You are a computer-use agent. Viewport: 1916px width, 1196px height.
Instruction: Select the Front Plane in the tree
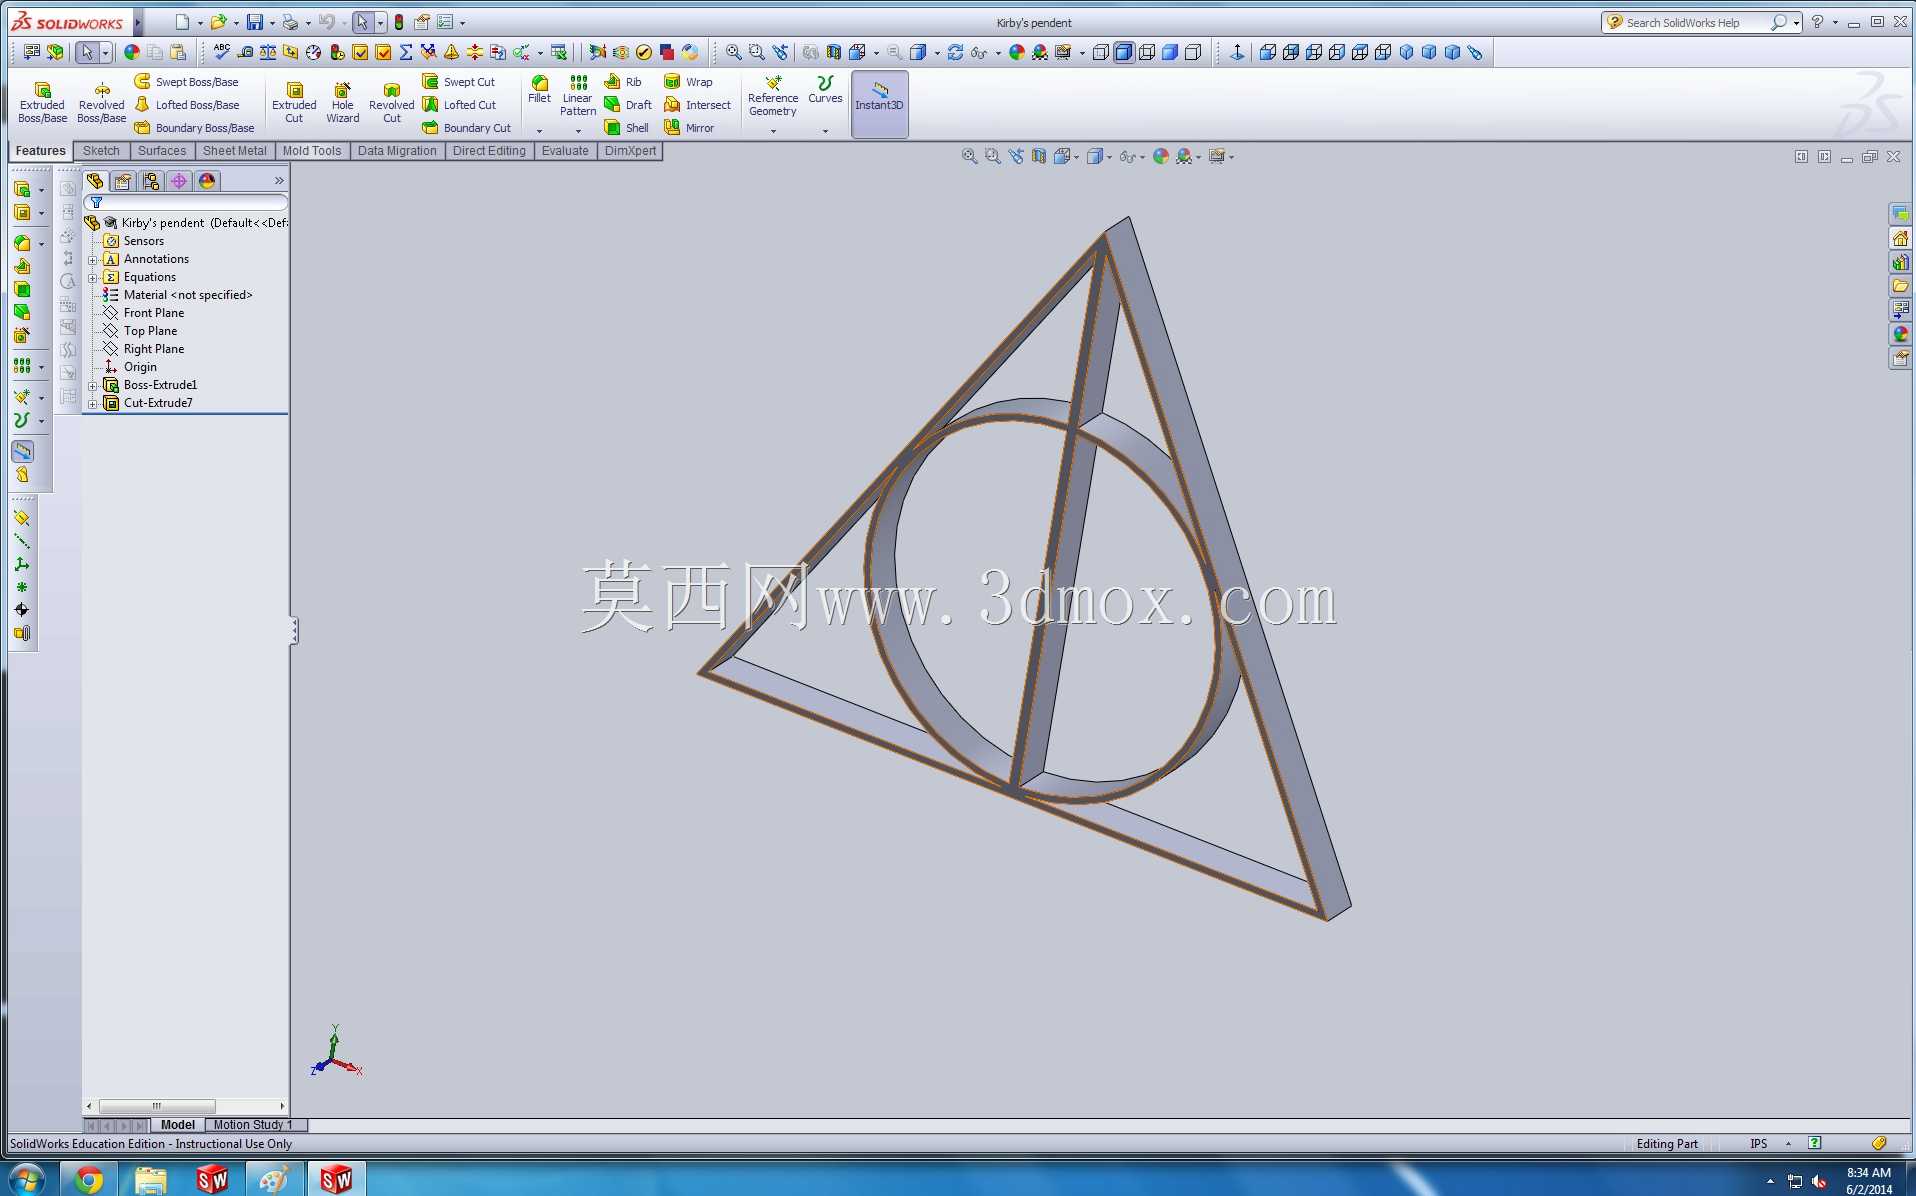154,313
